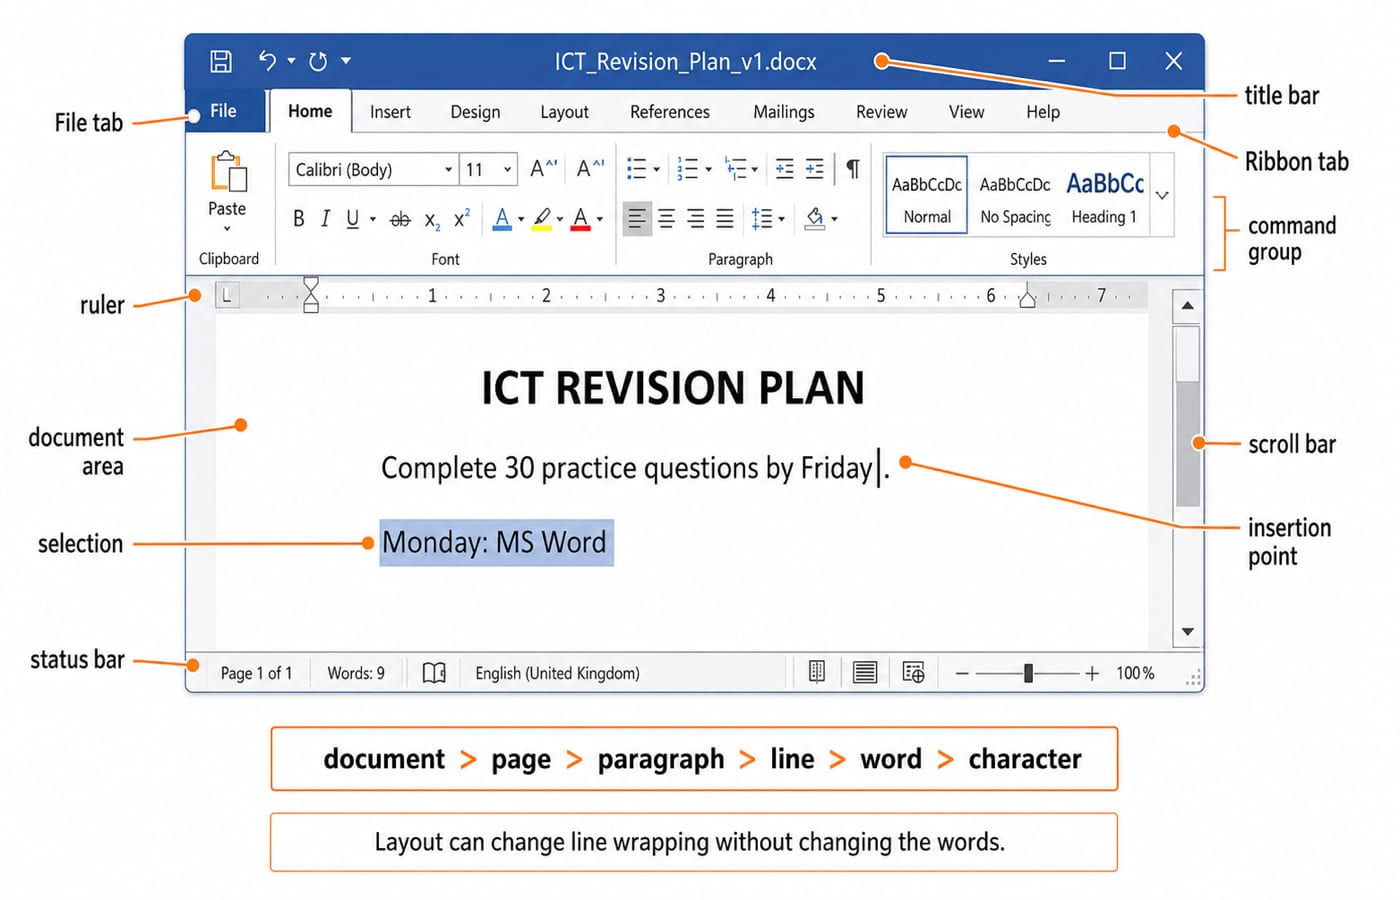Open the Insert tab
1400x900 pixels.
[390, 112]
